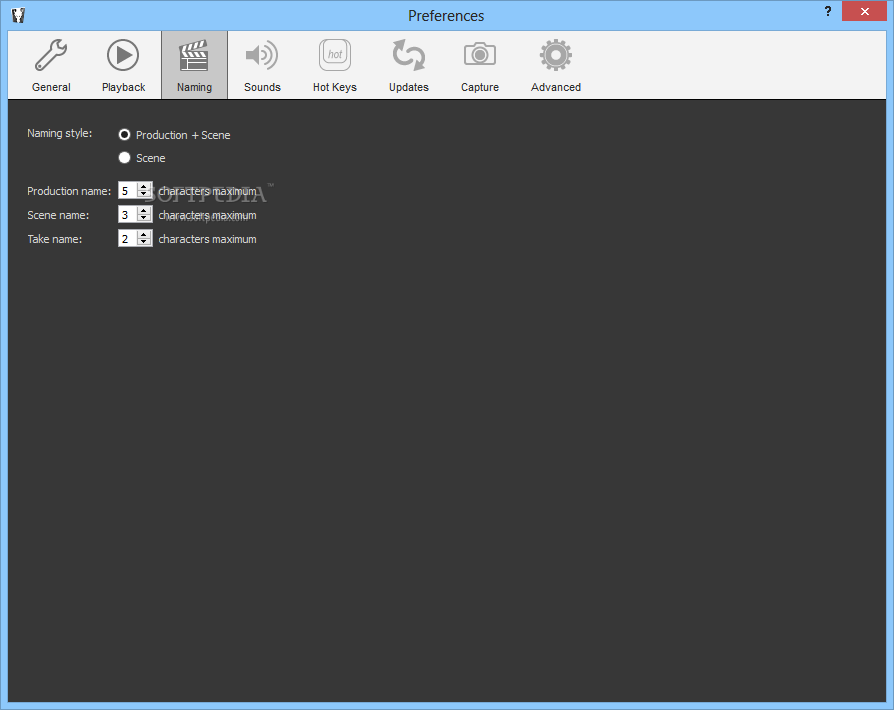
Task: Click the Scene name value field
Action: point(128,214)
